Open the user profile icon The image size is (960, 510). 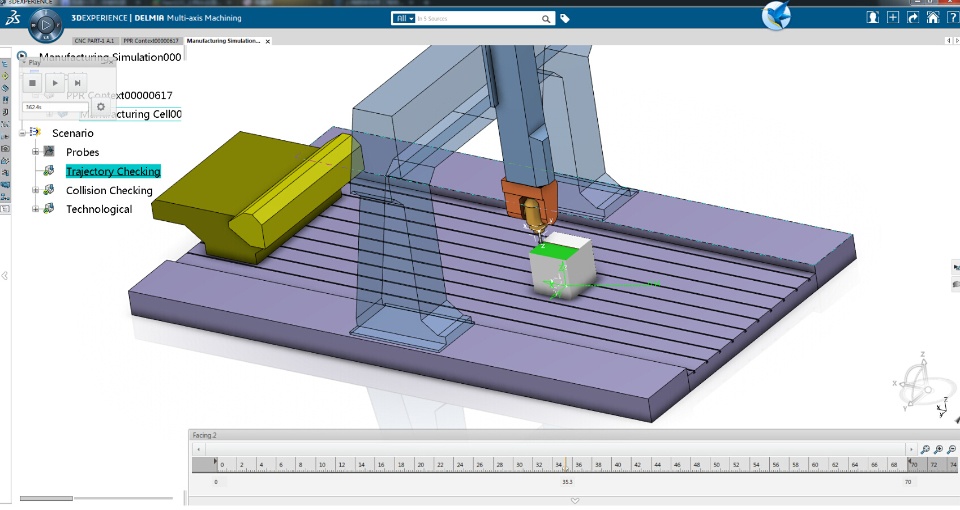pos(872,18)
